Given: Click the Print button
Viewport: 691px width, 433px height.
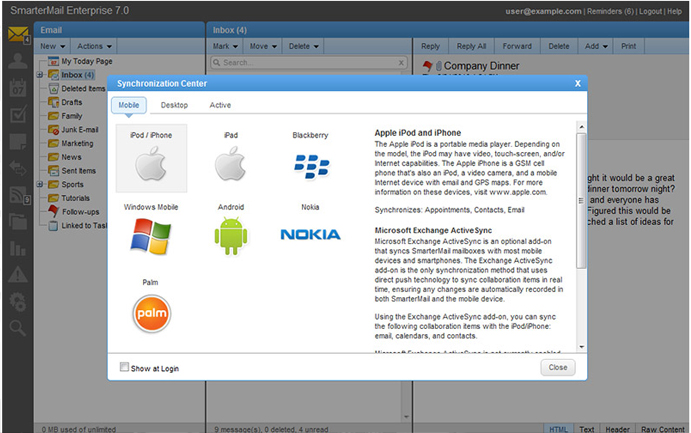Looking at the screenshot, I should [x=628, y=46].
